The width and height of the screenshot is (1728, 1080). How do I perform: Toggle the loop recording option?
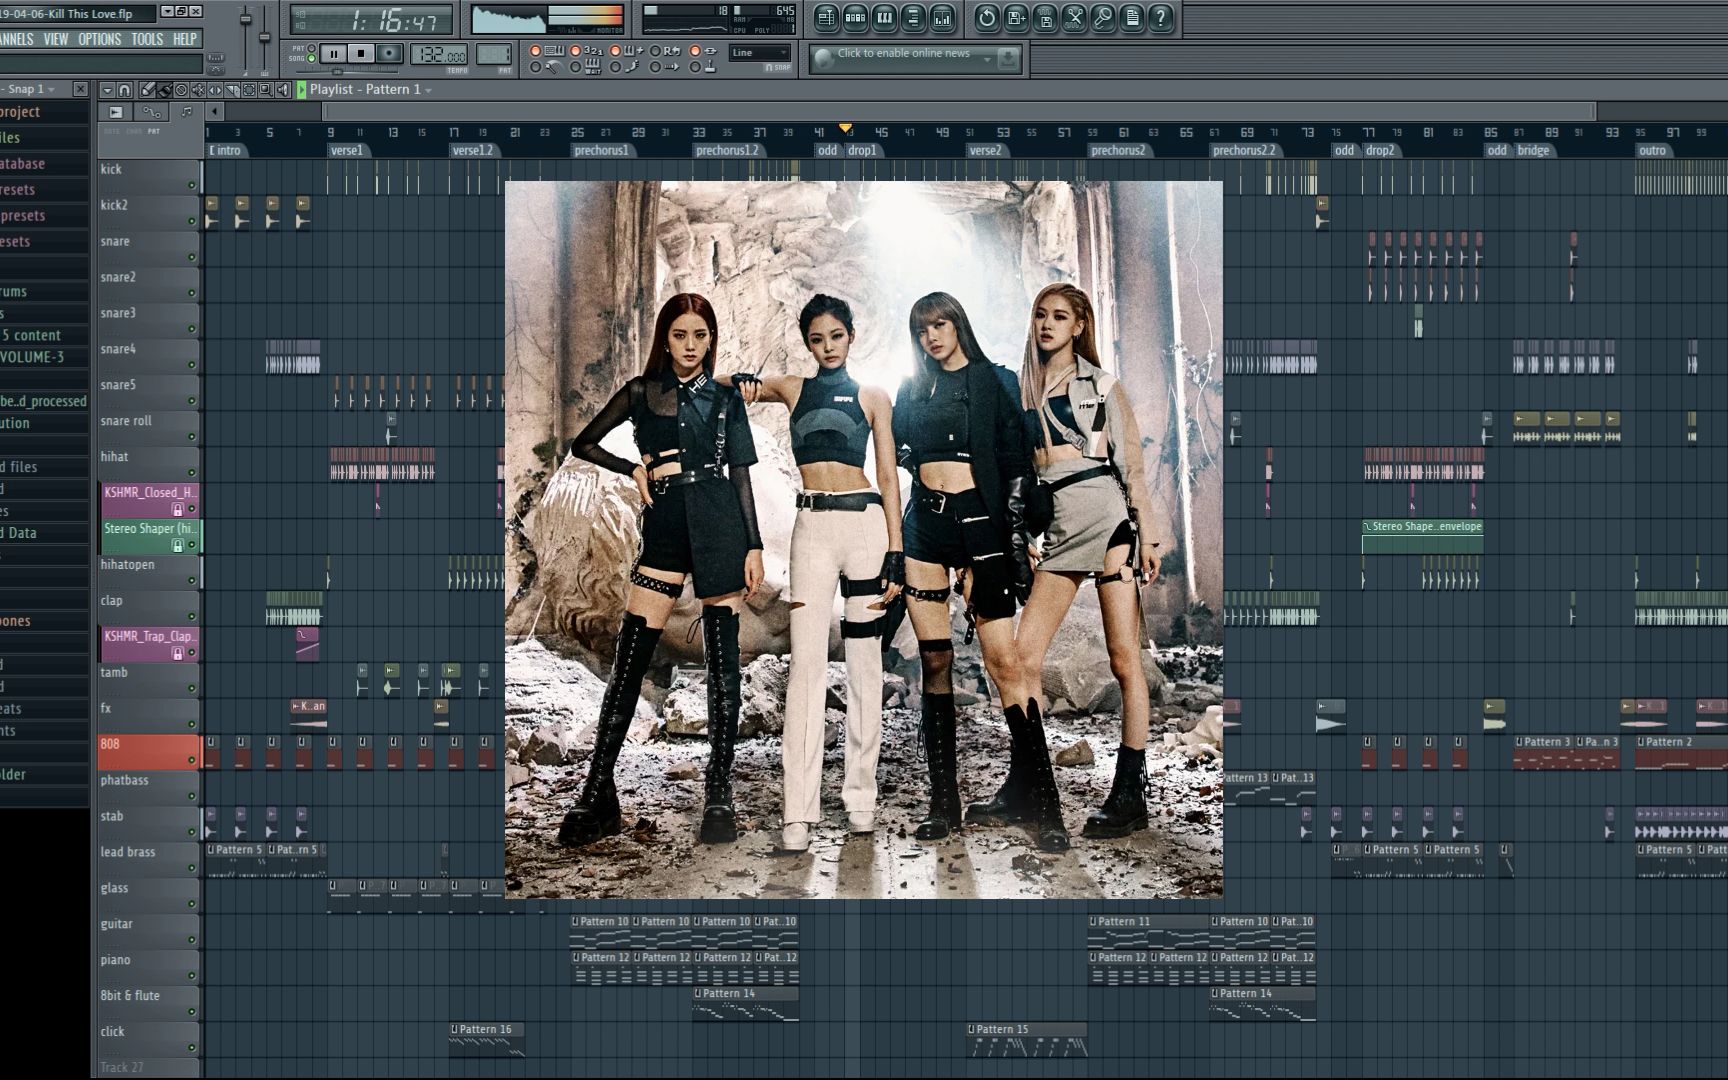pos(656,50)
